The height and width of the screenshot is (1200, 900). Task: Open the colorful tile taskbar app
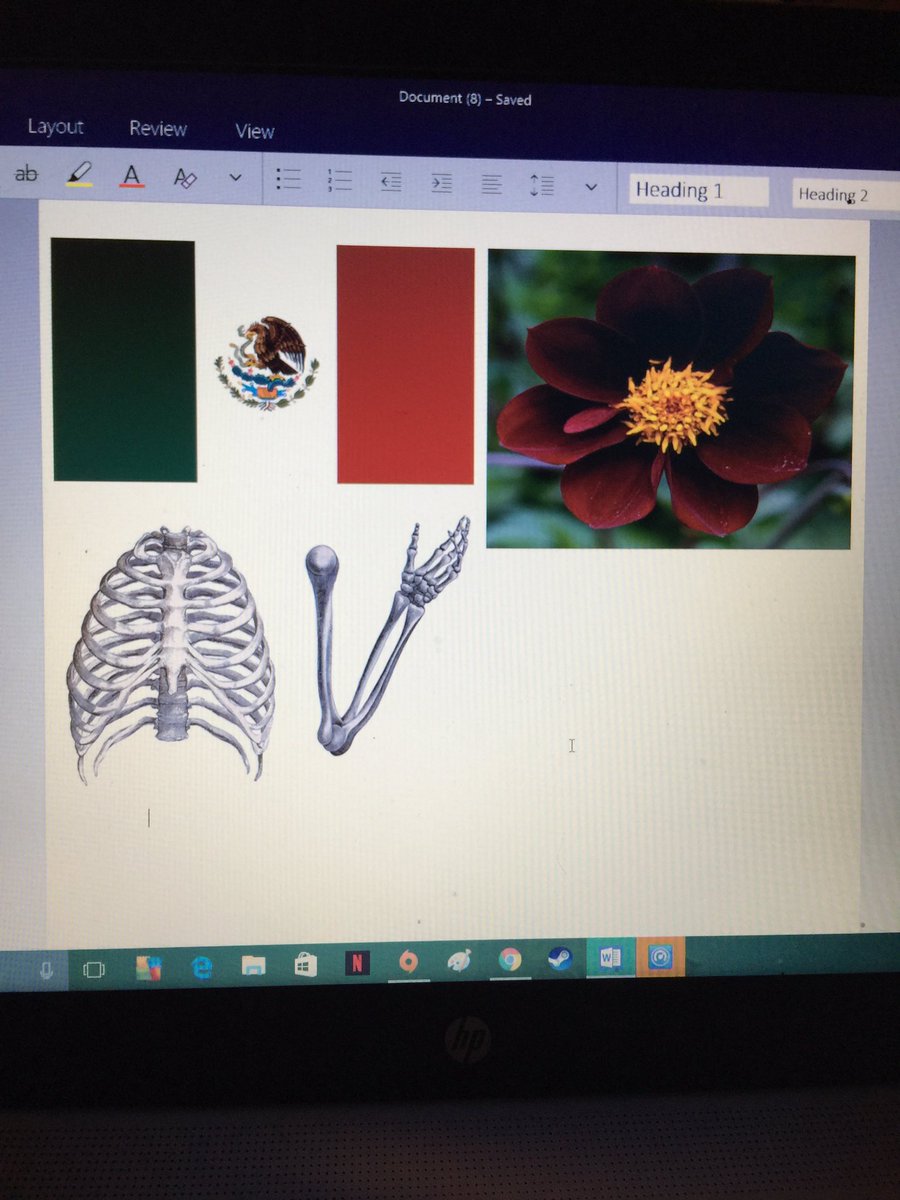point(148,968)
